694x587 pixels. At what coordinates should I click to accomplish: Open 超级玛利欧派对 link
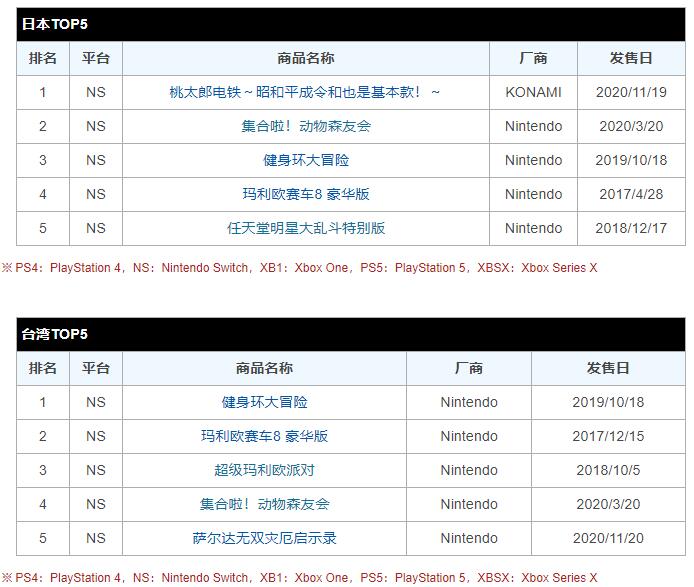point(264,470)
